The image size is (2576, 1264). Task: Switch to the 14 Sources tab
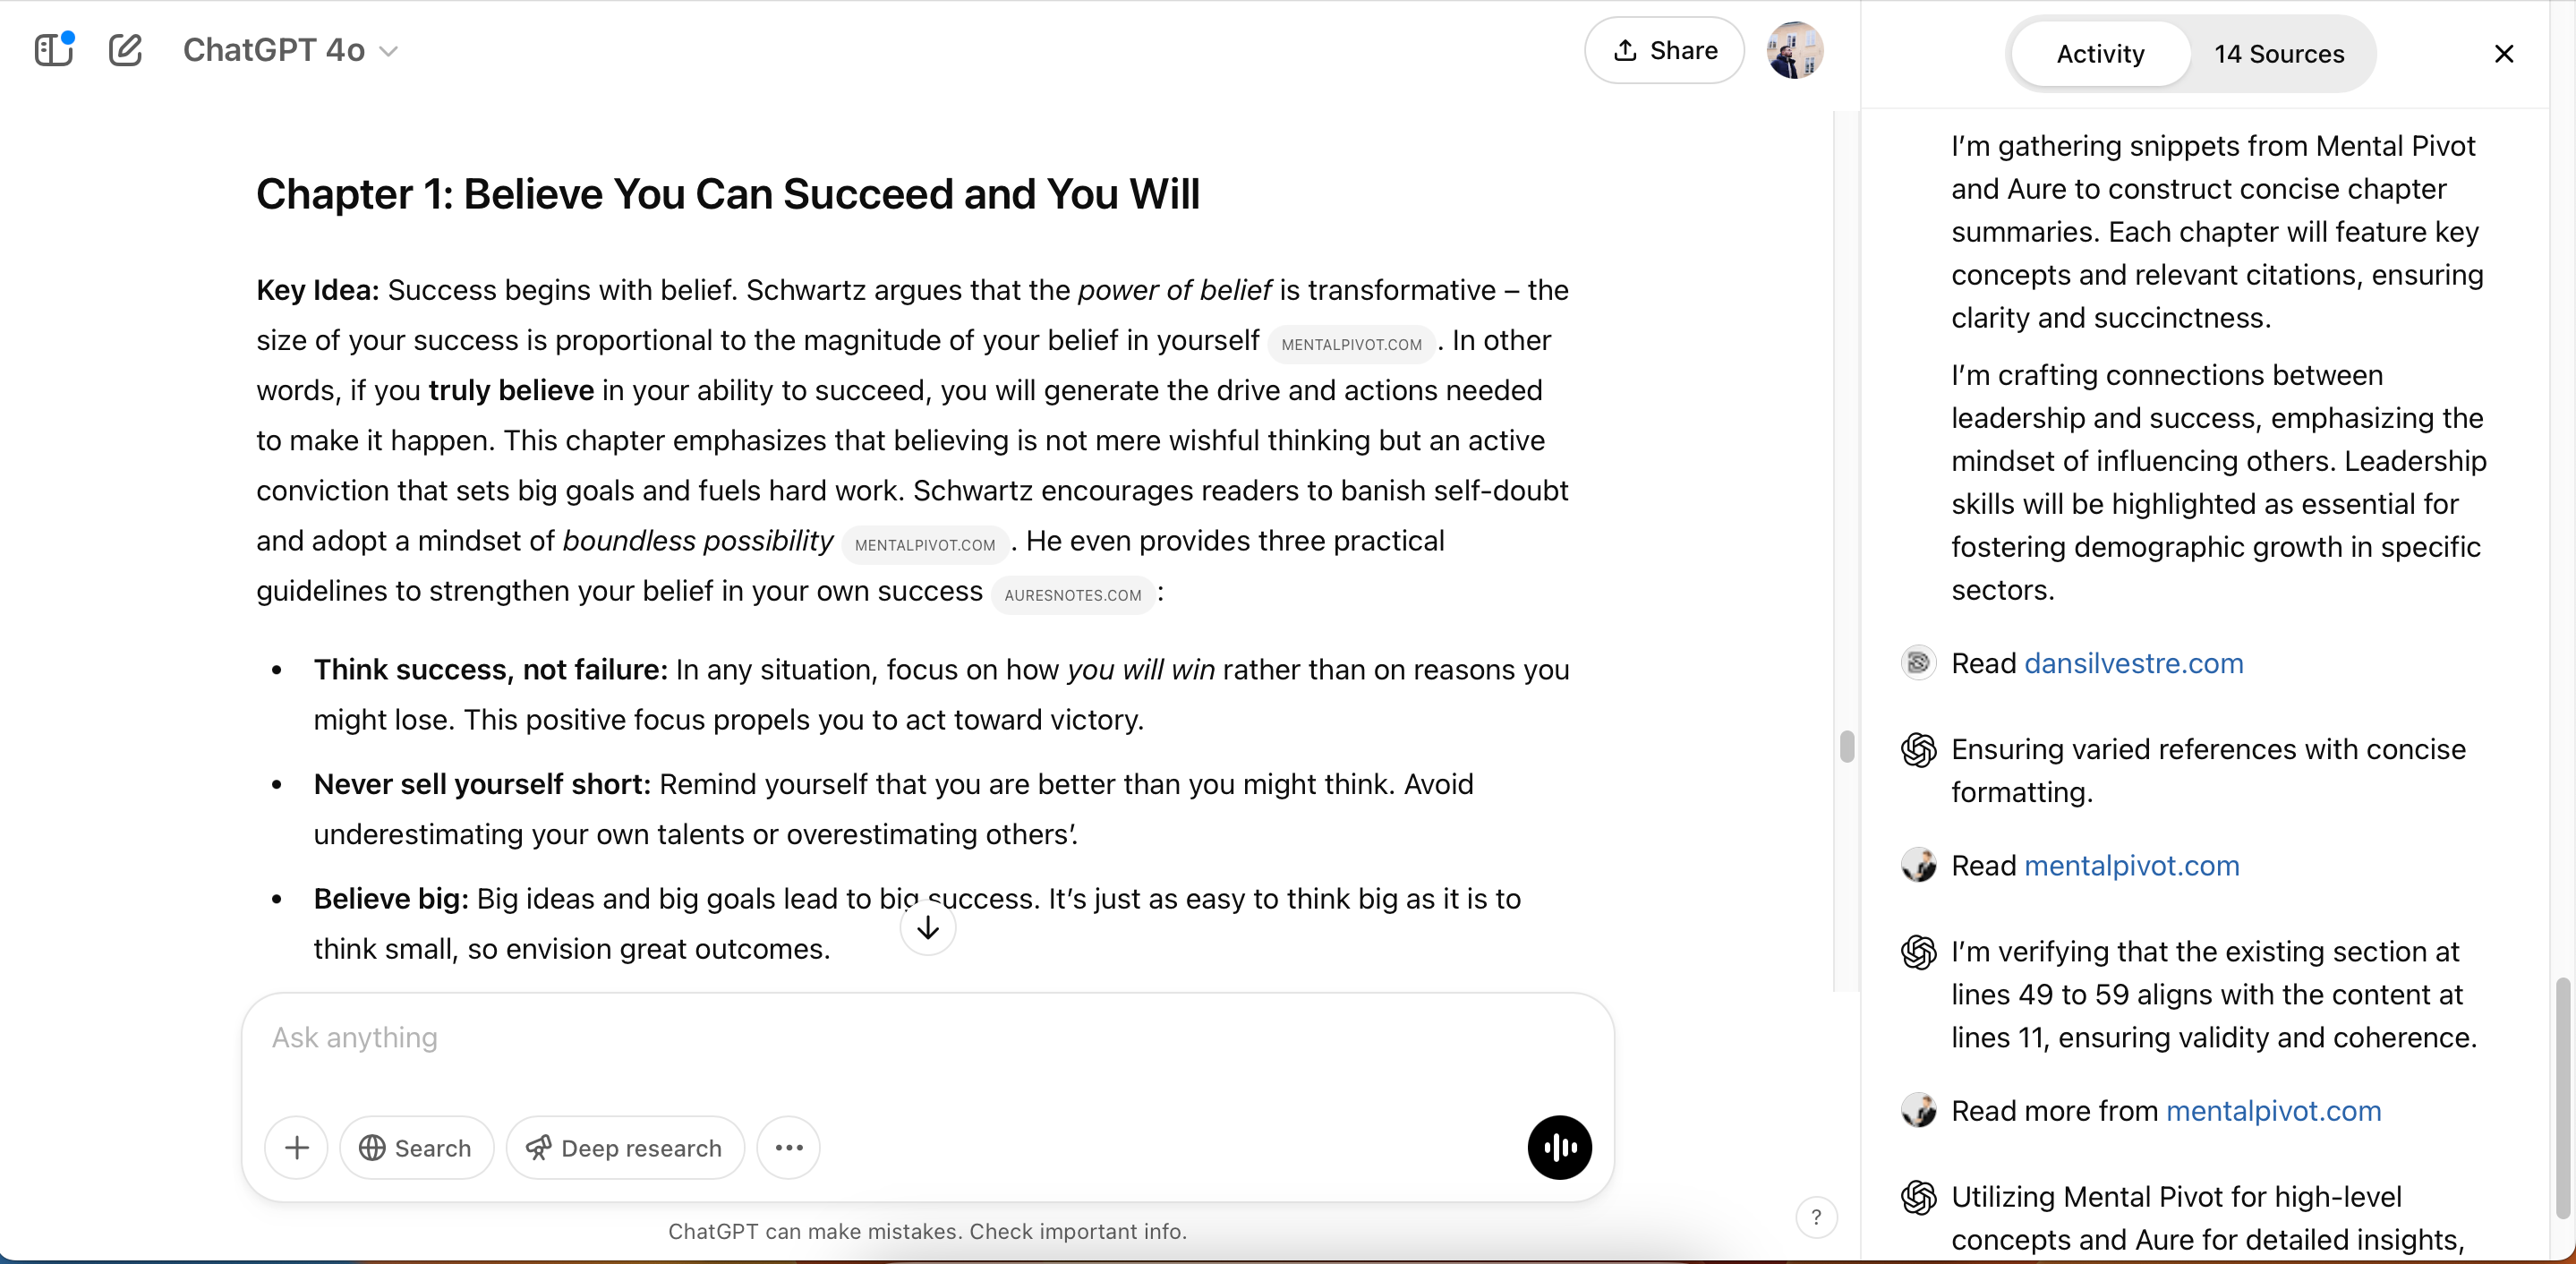coord(2278,54)
